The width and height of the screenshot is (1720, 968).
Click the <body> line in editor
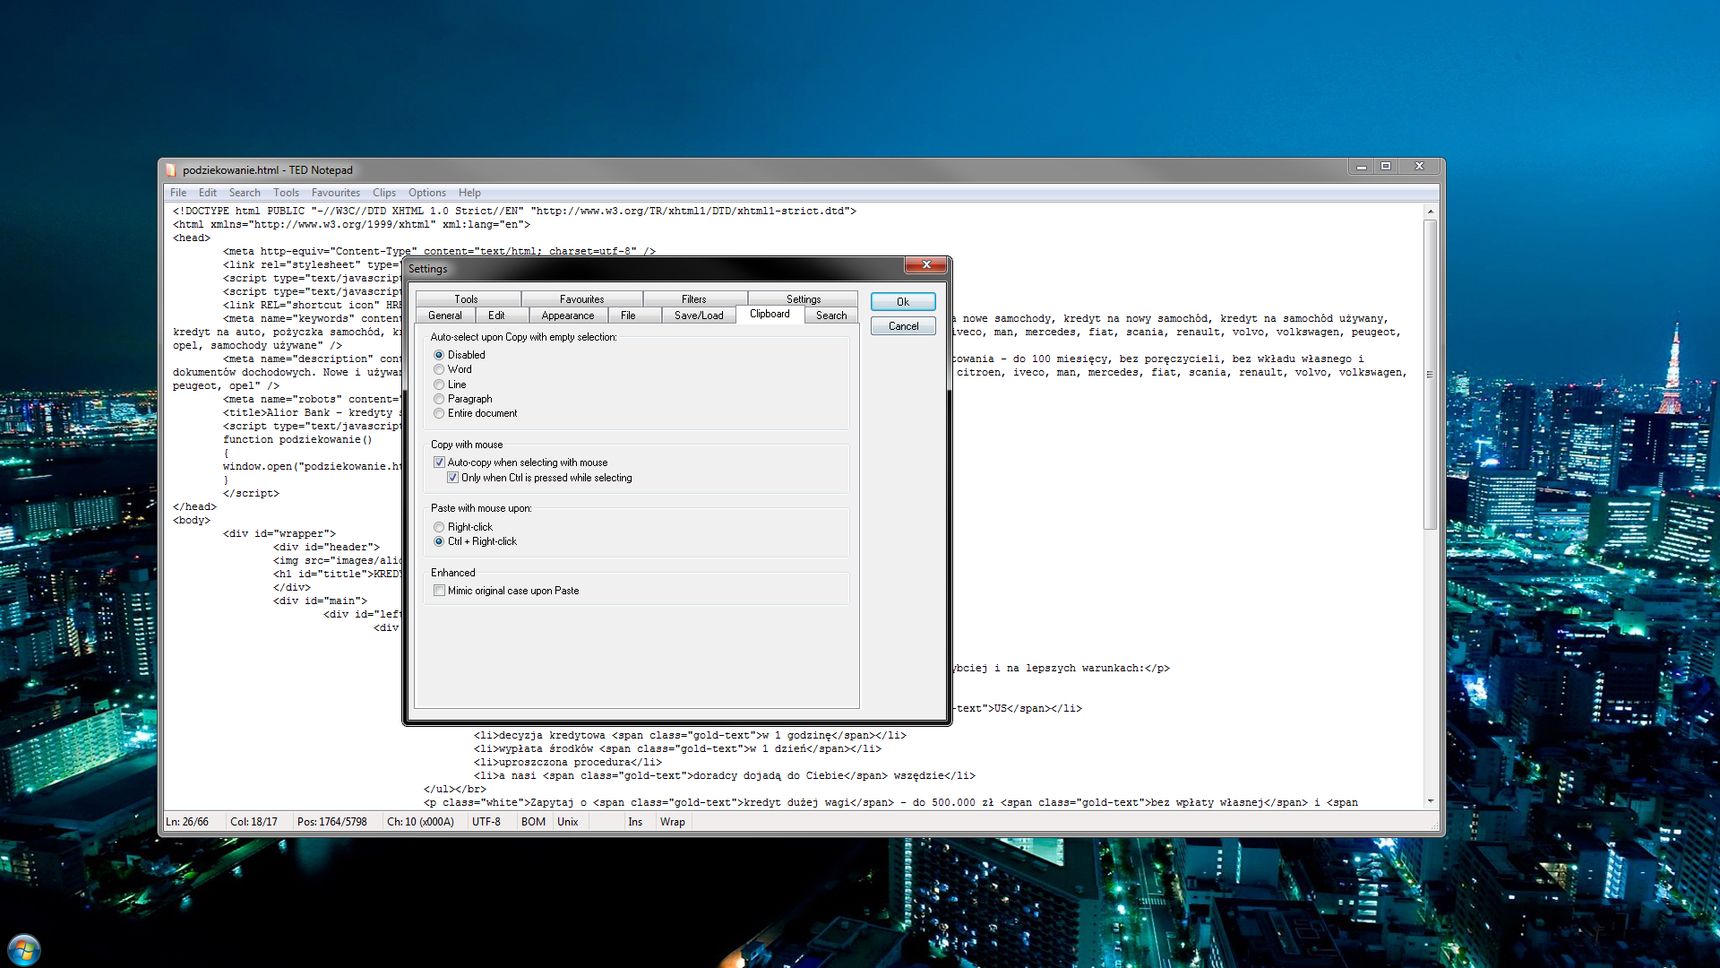[192, 520]
